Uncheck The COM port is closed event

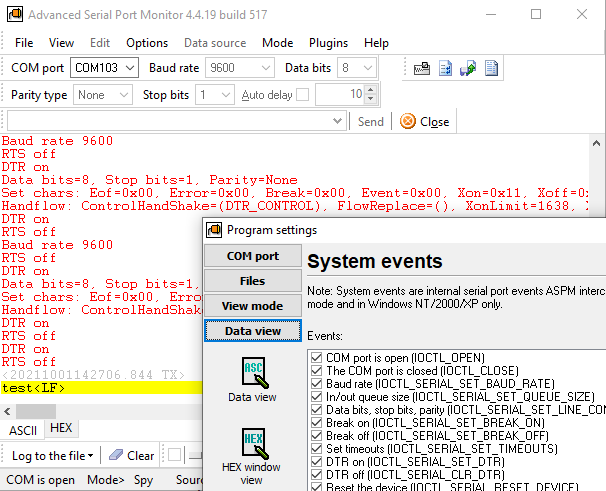(x=317, y=371)
